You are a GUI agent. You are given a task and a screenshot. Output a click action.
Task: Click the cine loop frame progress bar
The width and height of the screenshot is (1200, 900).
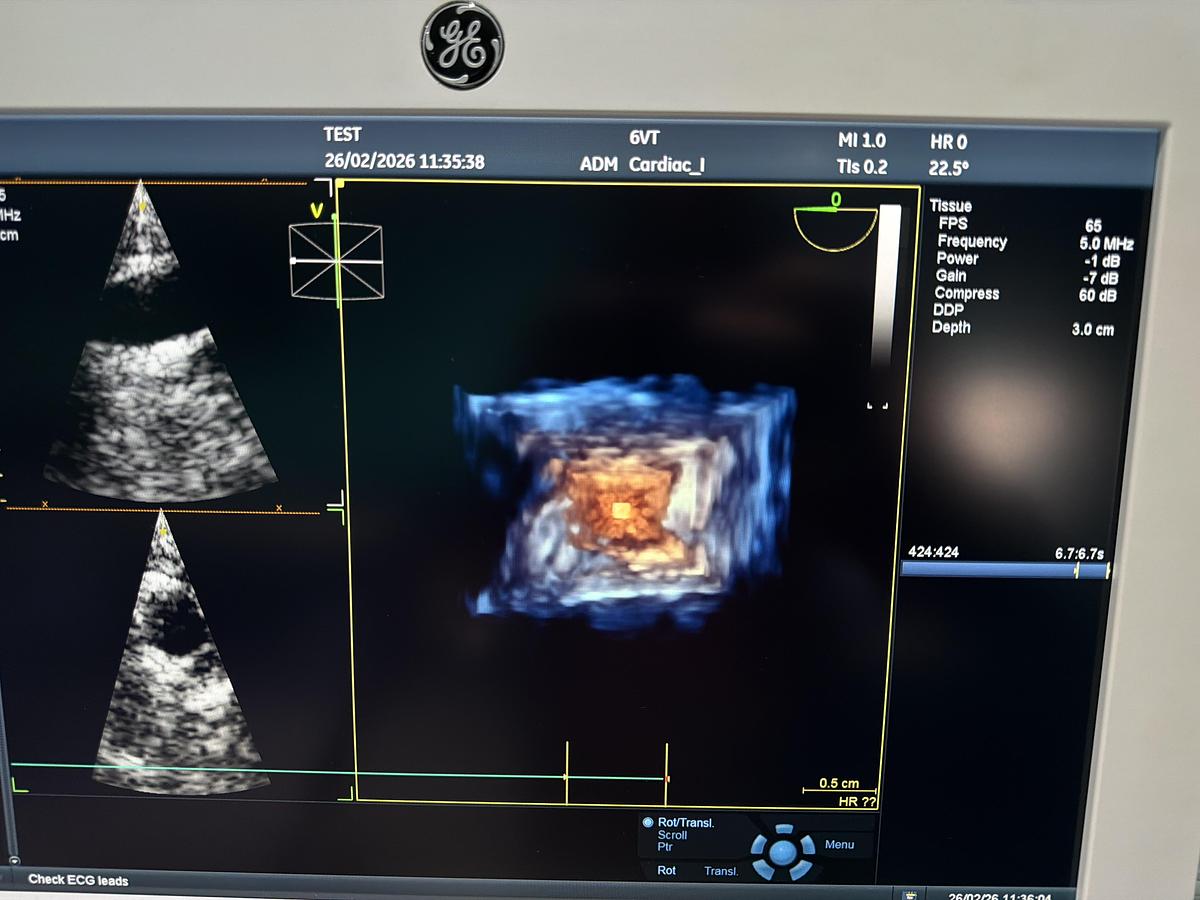(1004, 570)
